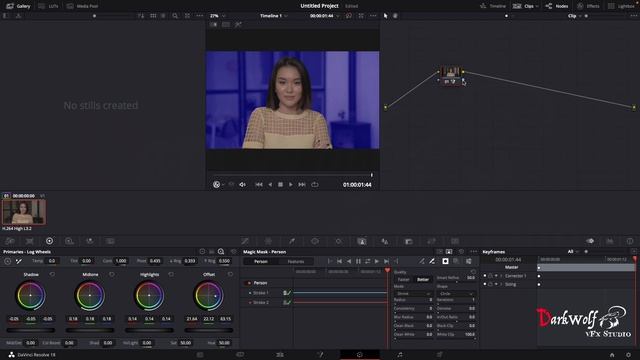Select the add stroke pen tool
The height and width of the screenshot is (360, 640).
422,261
